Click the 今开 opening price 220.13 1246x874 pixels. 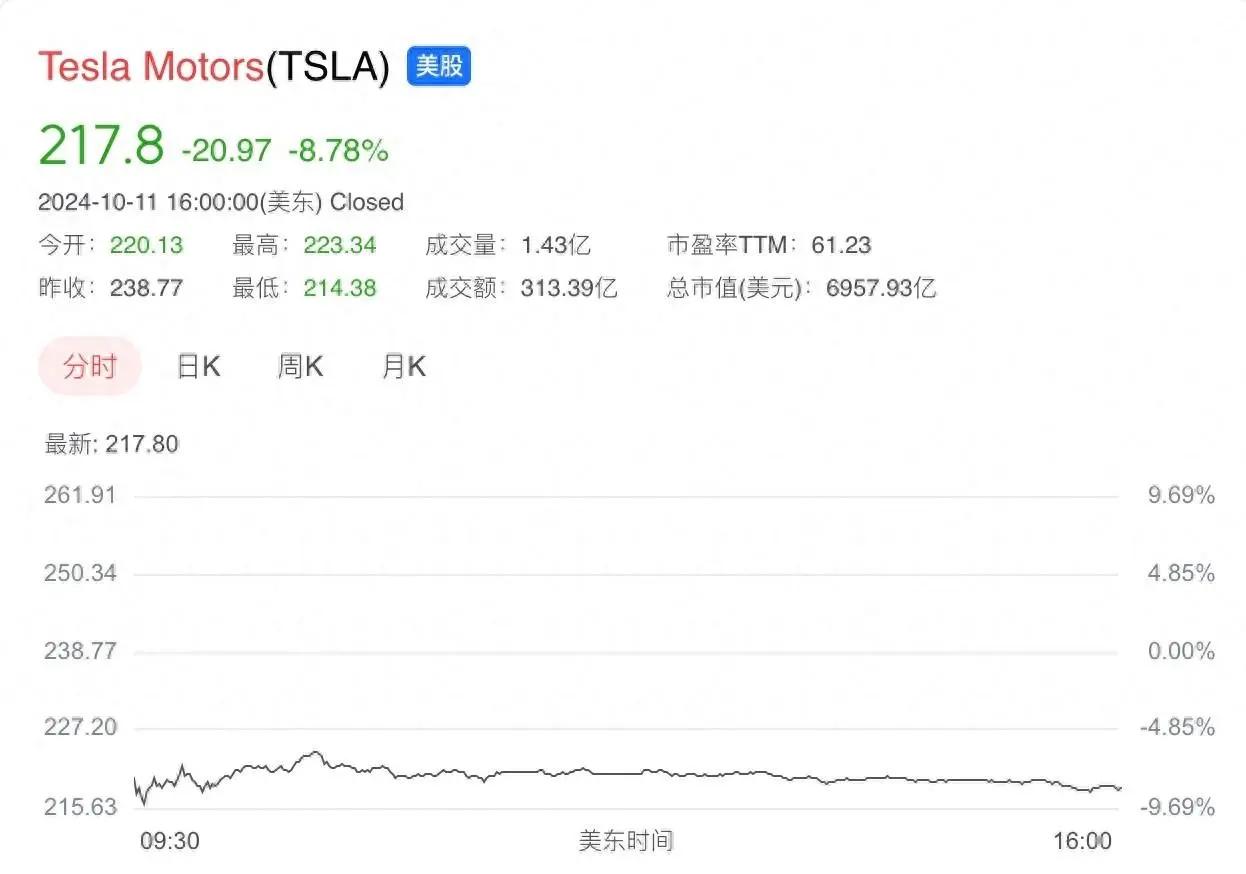147,245
